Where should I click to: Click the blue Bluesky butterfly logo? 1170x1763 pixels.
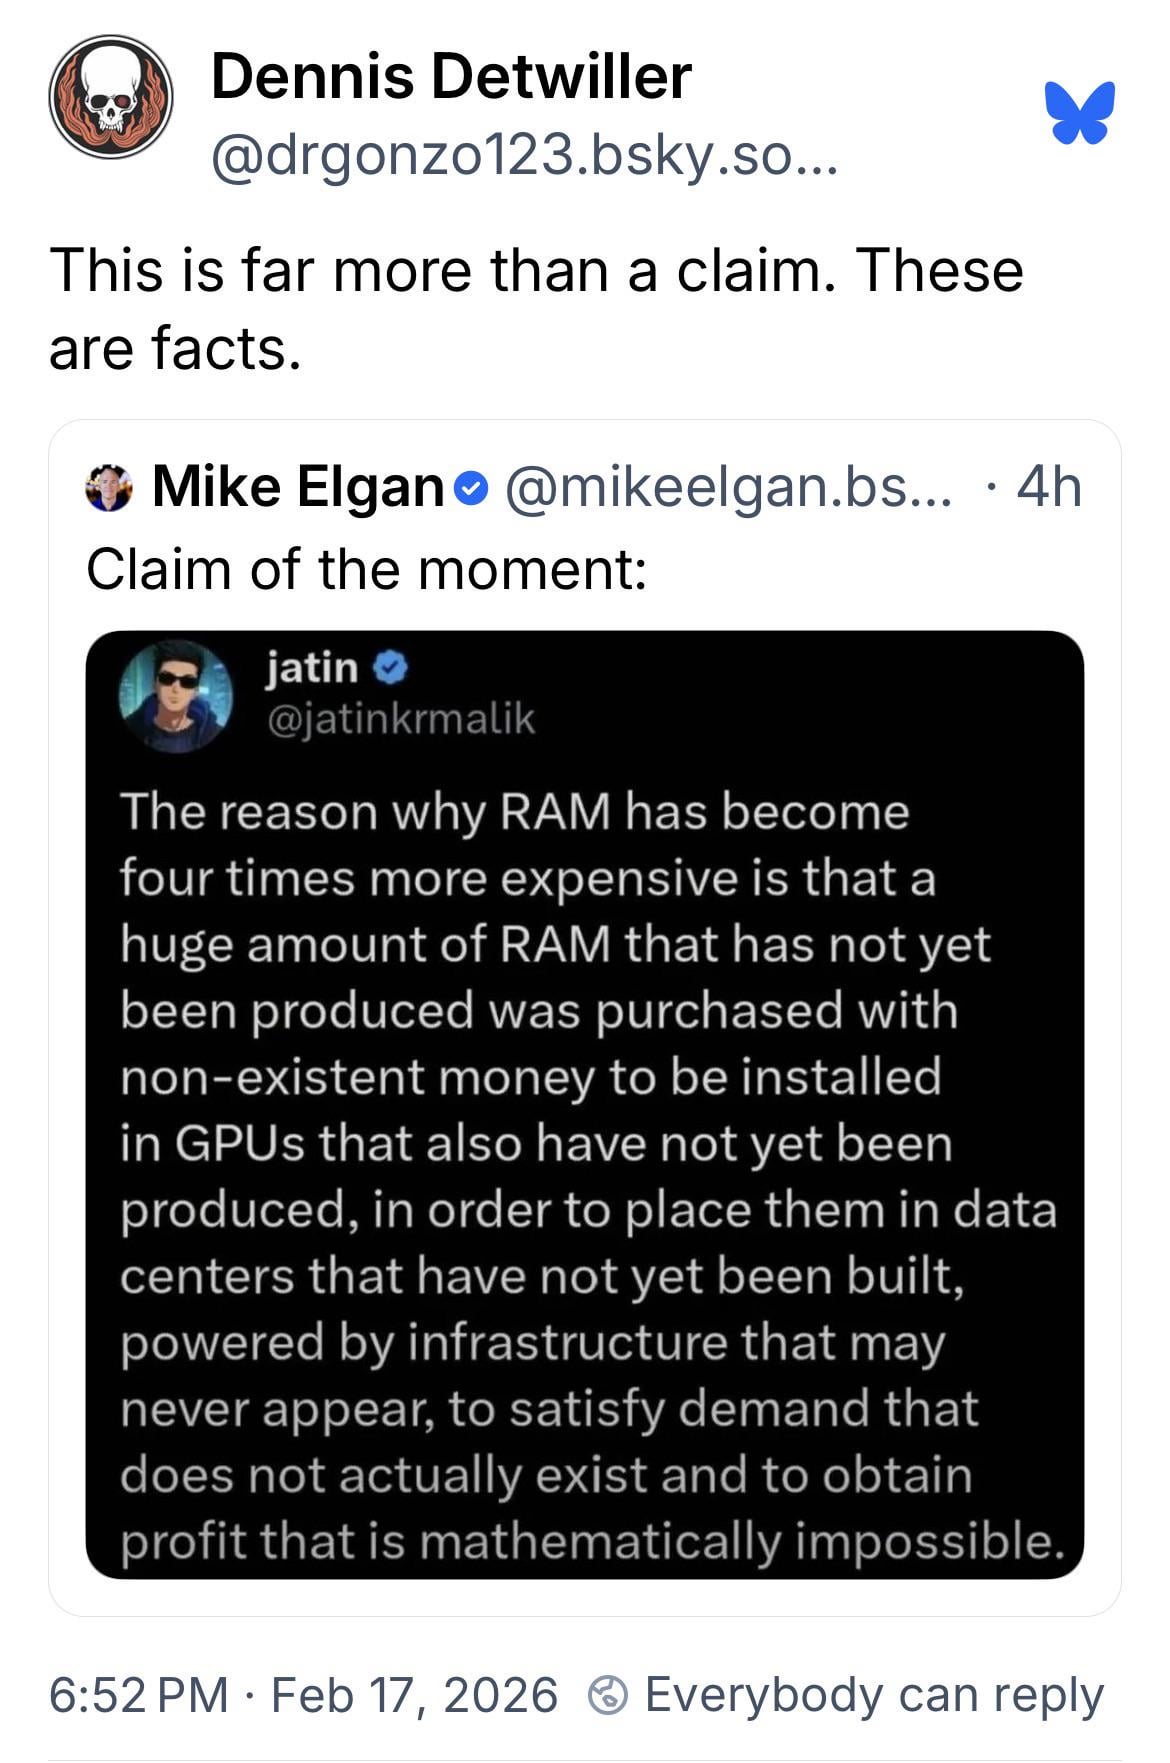[1079, 112]
